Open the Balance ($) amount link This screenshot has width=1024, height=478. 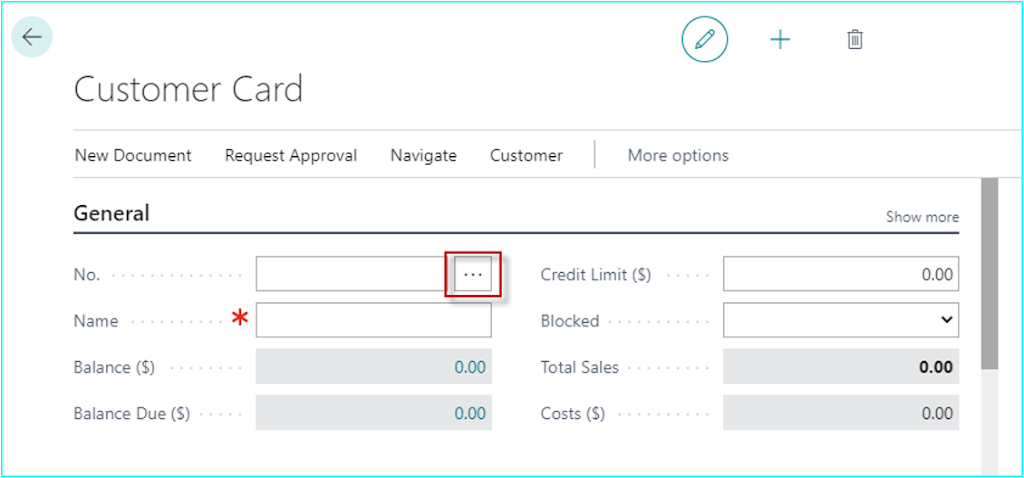coord(470,367)
